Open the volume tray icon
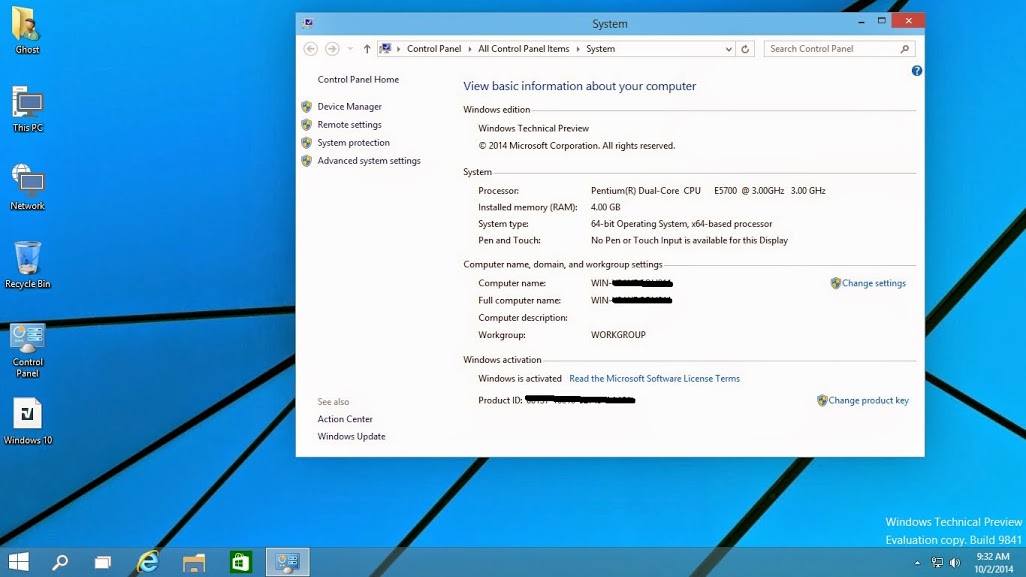 tap(955, 563)
